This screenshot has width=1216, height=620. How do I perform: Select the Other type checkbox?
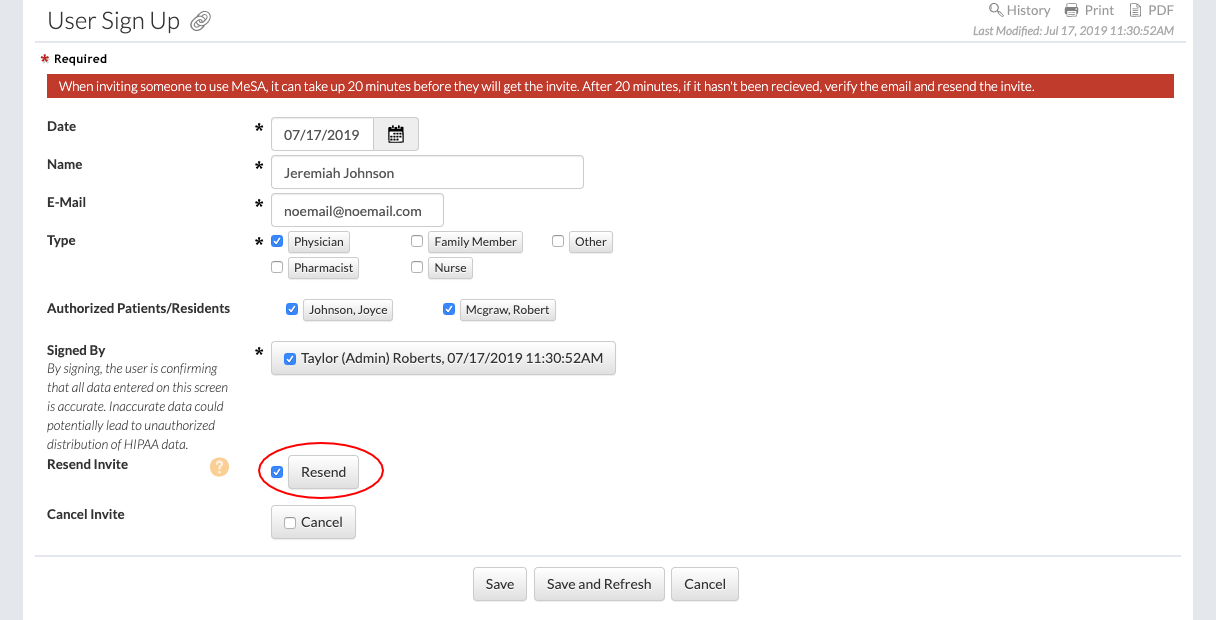click(x=558, y=241)
